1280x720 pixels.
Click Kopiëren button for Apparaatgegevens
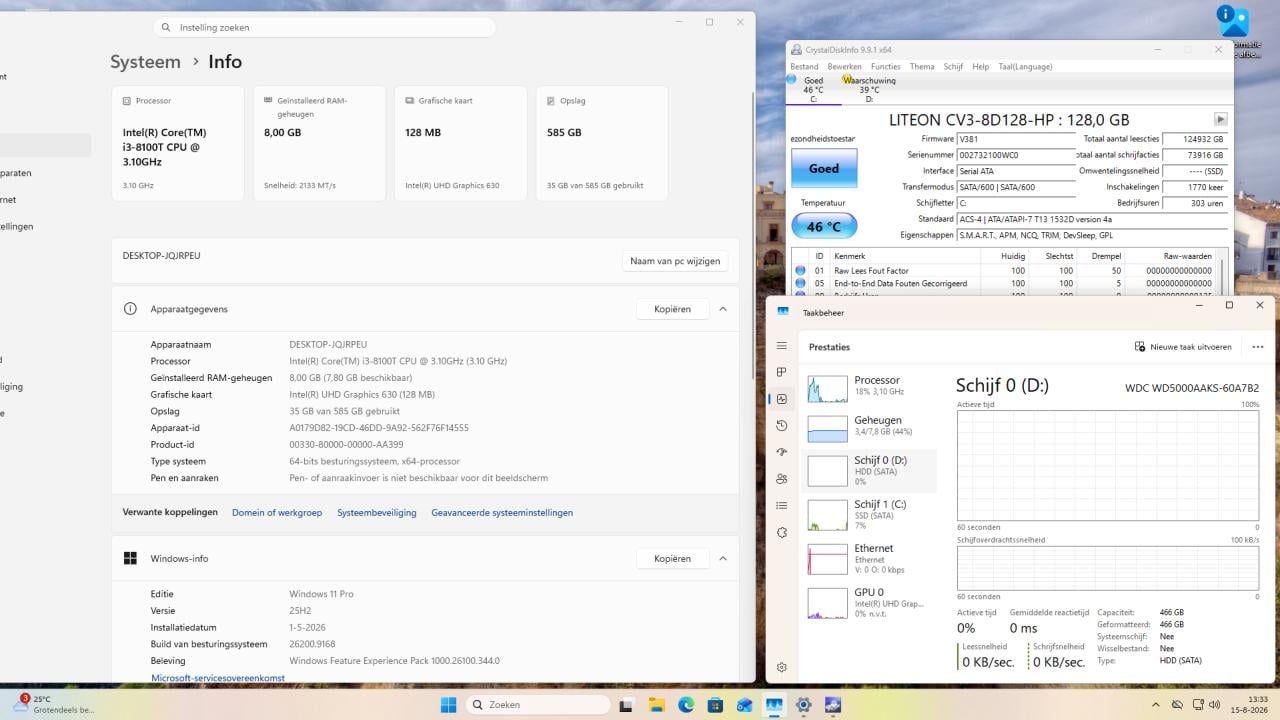coord(672,309)
